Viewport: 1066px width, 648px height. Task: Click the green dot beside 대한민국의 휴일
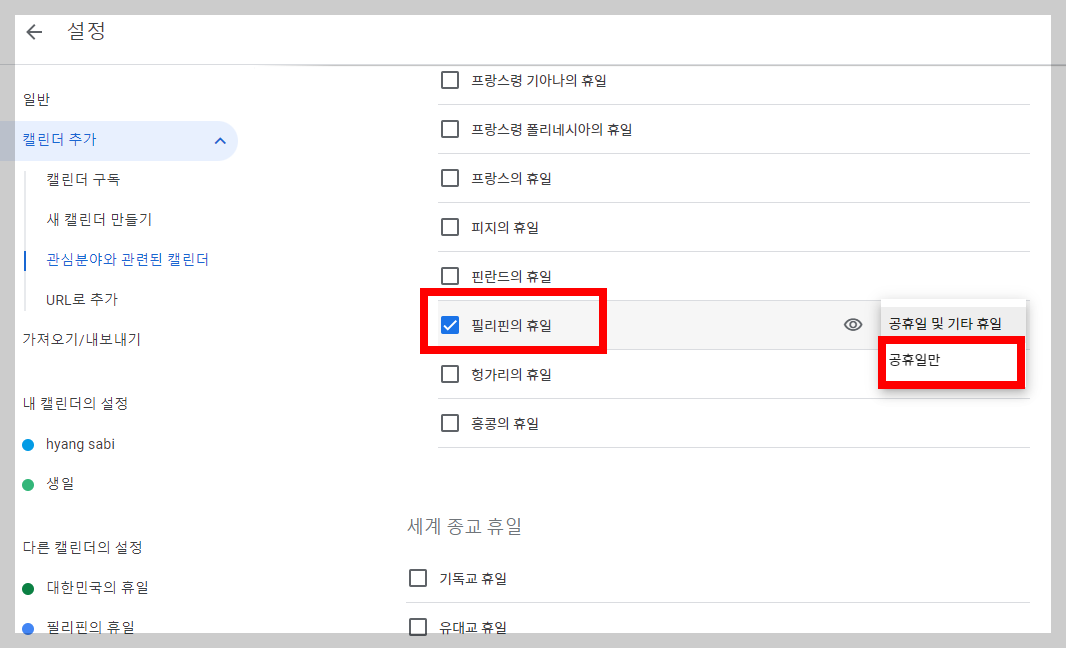click(26, 587)
